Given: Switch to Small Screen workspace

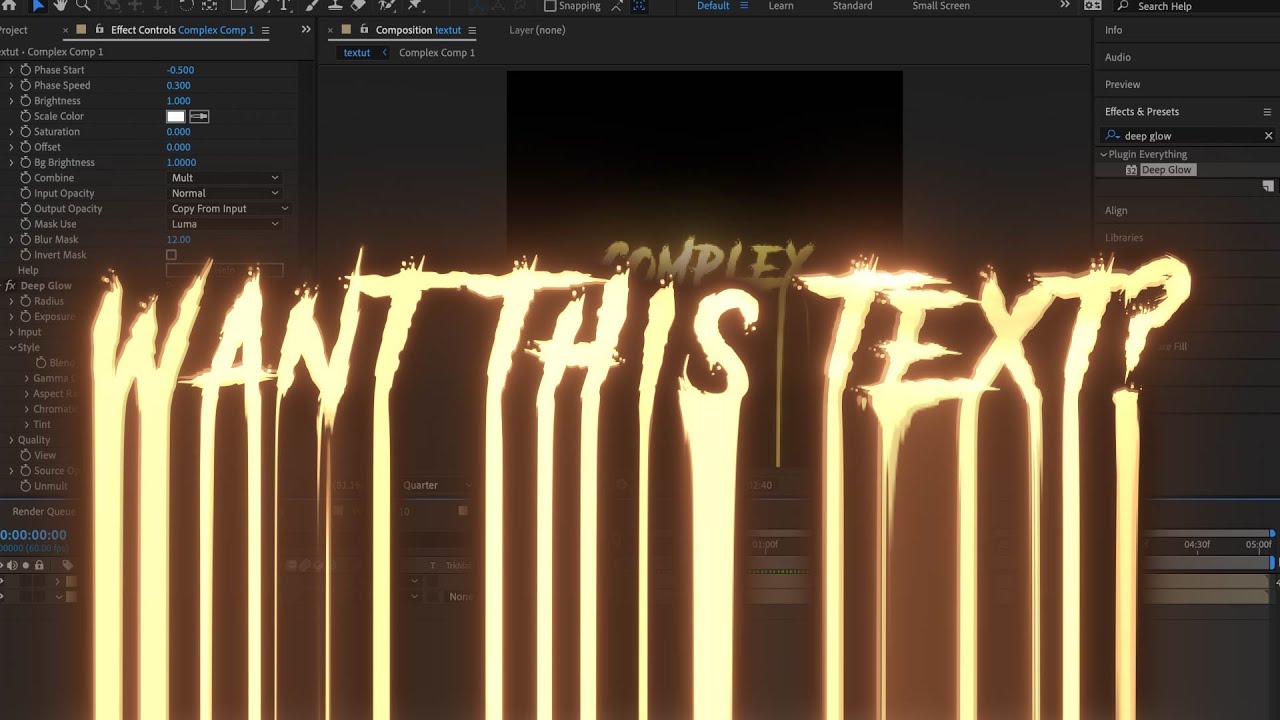Looking at the screenshot, I should [x=941, y=6].
